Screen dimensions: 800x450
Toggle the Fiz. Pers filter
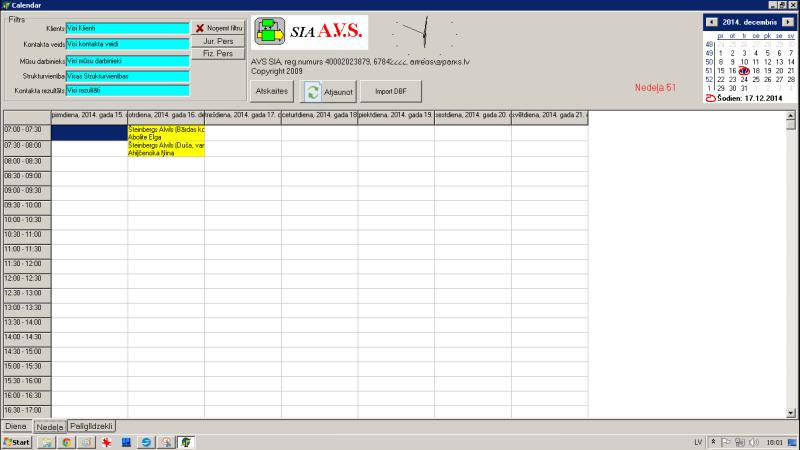click(x=218, y=54)
